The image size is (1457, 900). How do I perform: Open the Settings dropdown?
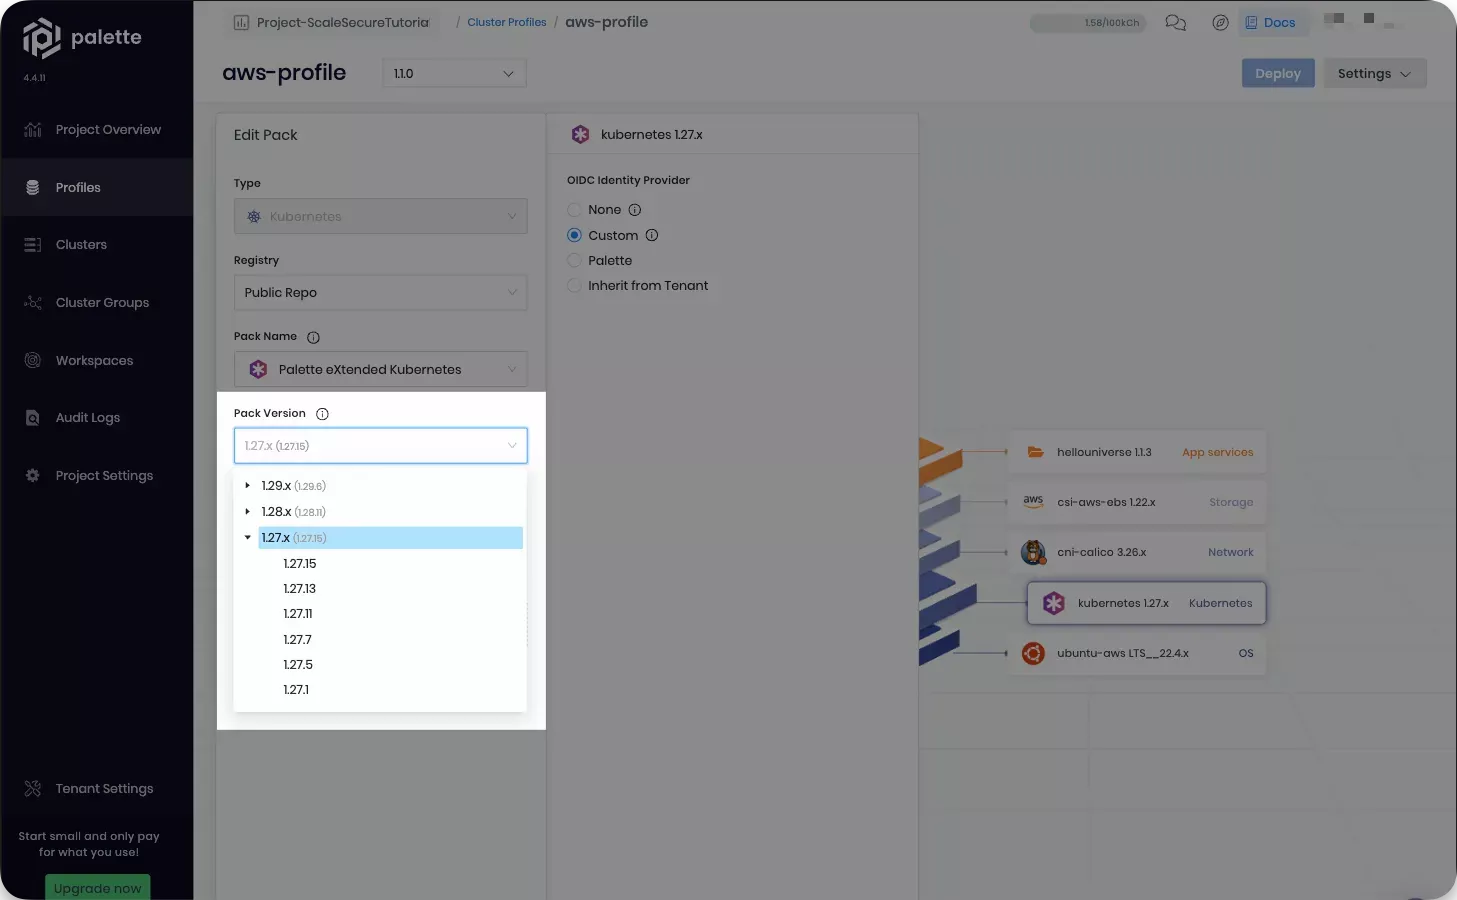tap(1375, 73)
